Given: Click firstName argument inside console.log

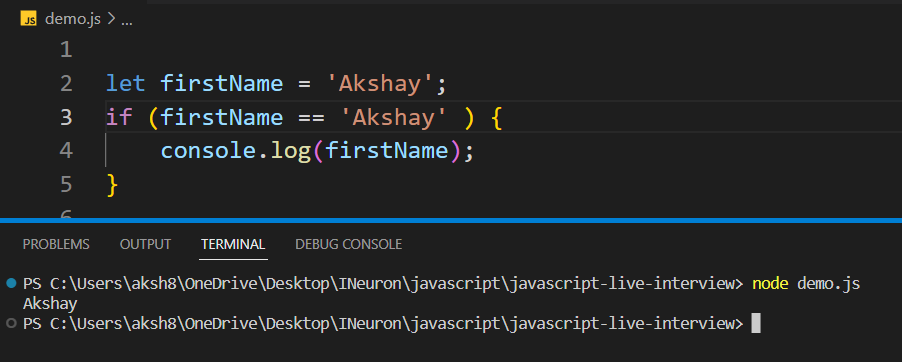Looking at the screenshot, I should pyautogui.click(x=386, y=151).
